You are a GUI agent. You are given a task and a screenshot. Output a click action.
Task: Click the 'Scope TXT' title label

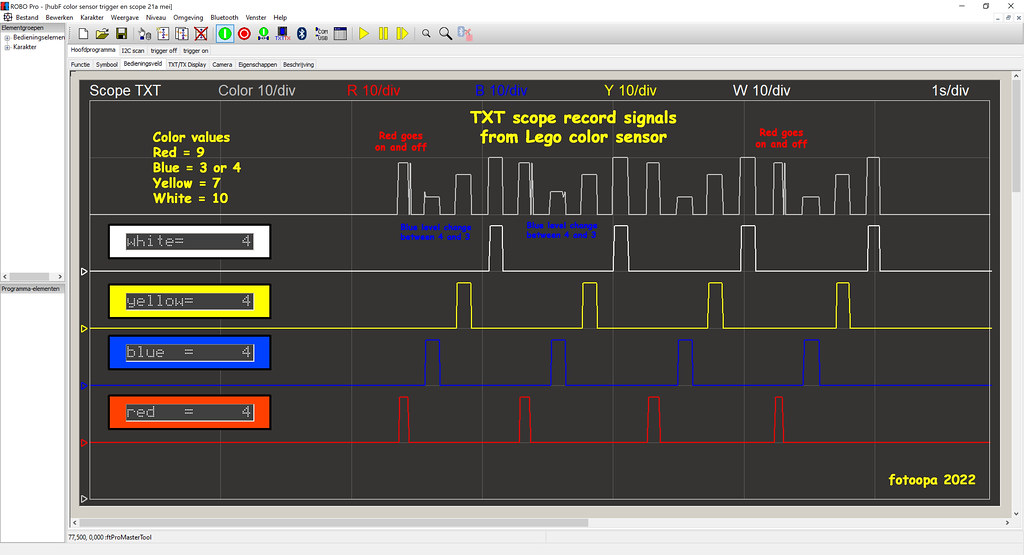click(x=125, y=91)
